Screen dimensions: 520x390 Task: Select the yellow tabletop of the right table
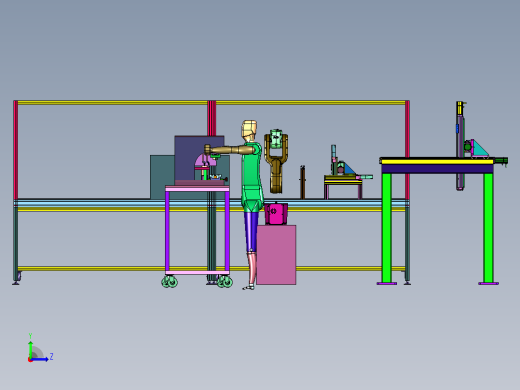[437, 162]
